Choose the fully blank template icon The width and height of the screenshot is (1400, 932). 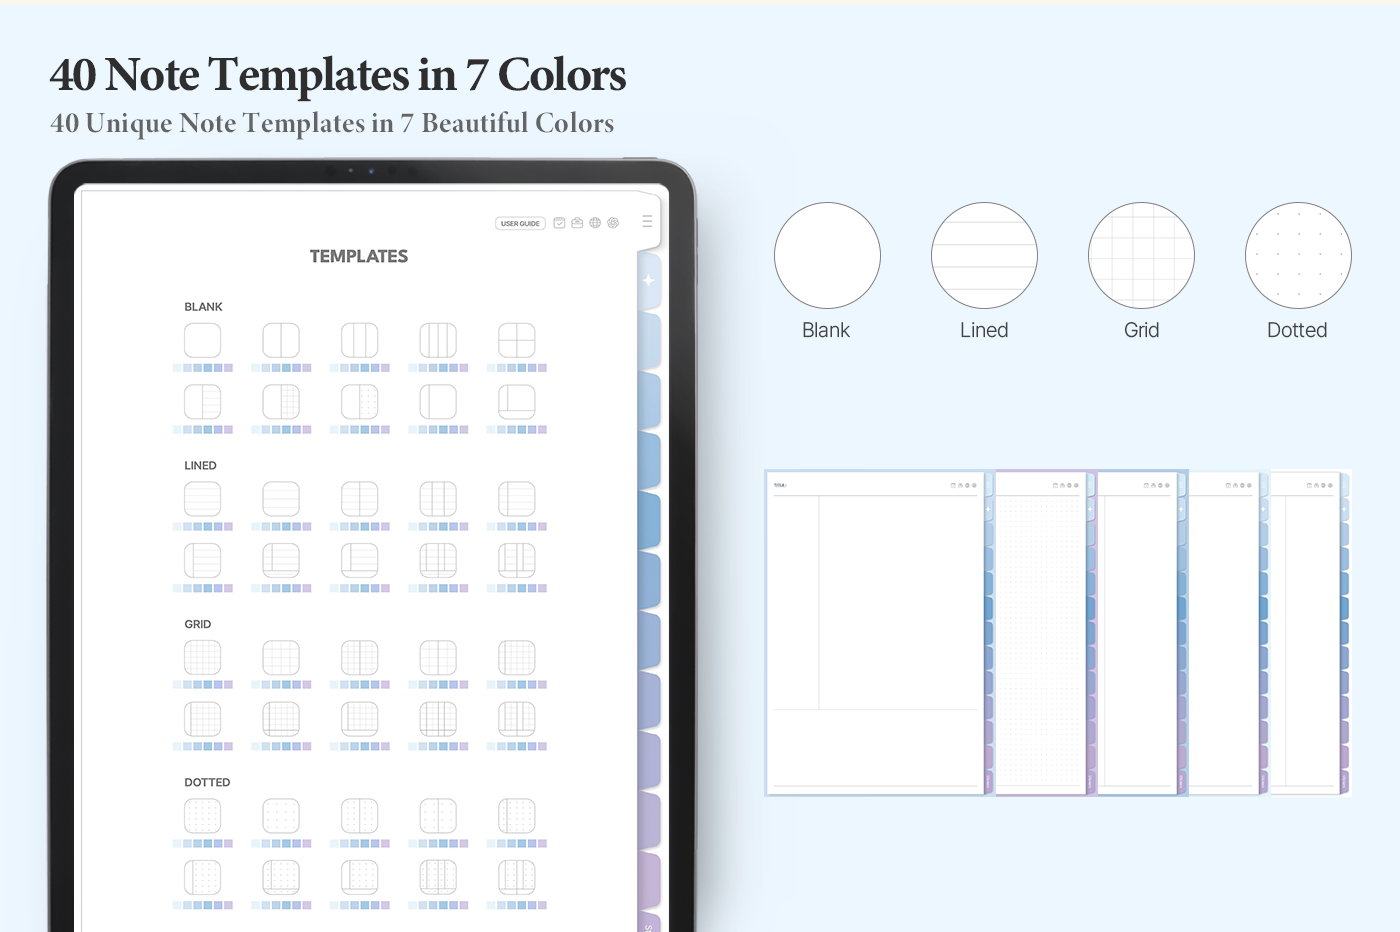click(203, 340)
